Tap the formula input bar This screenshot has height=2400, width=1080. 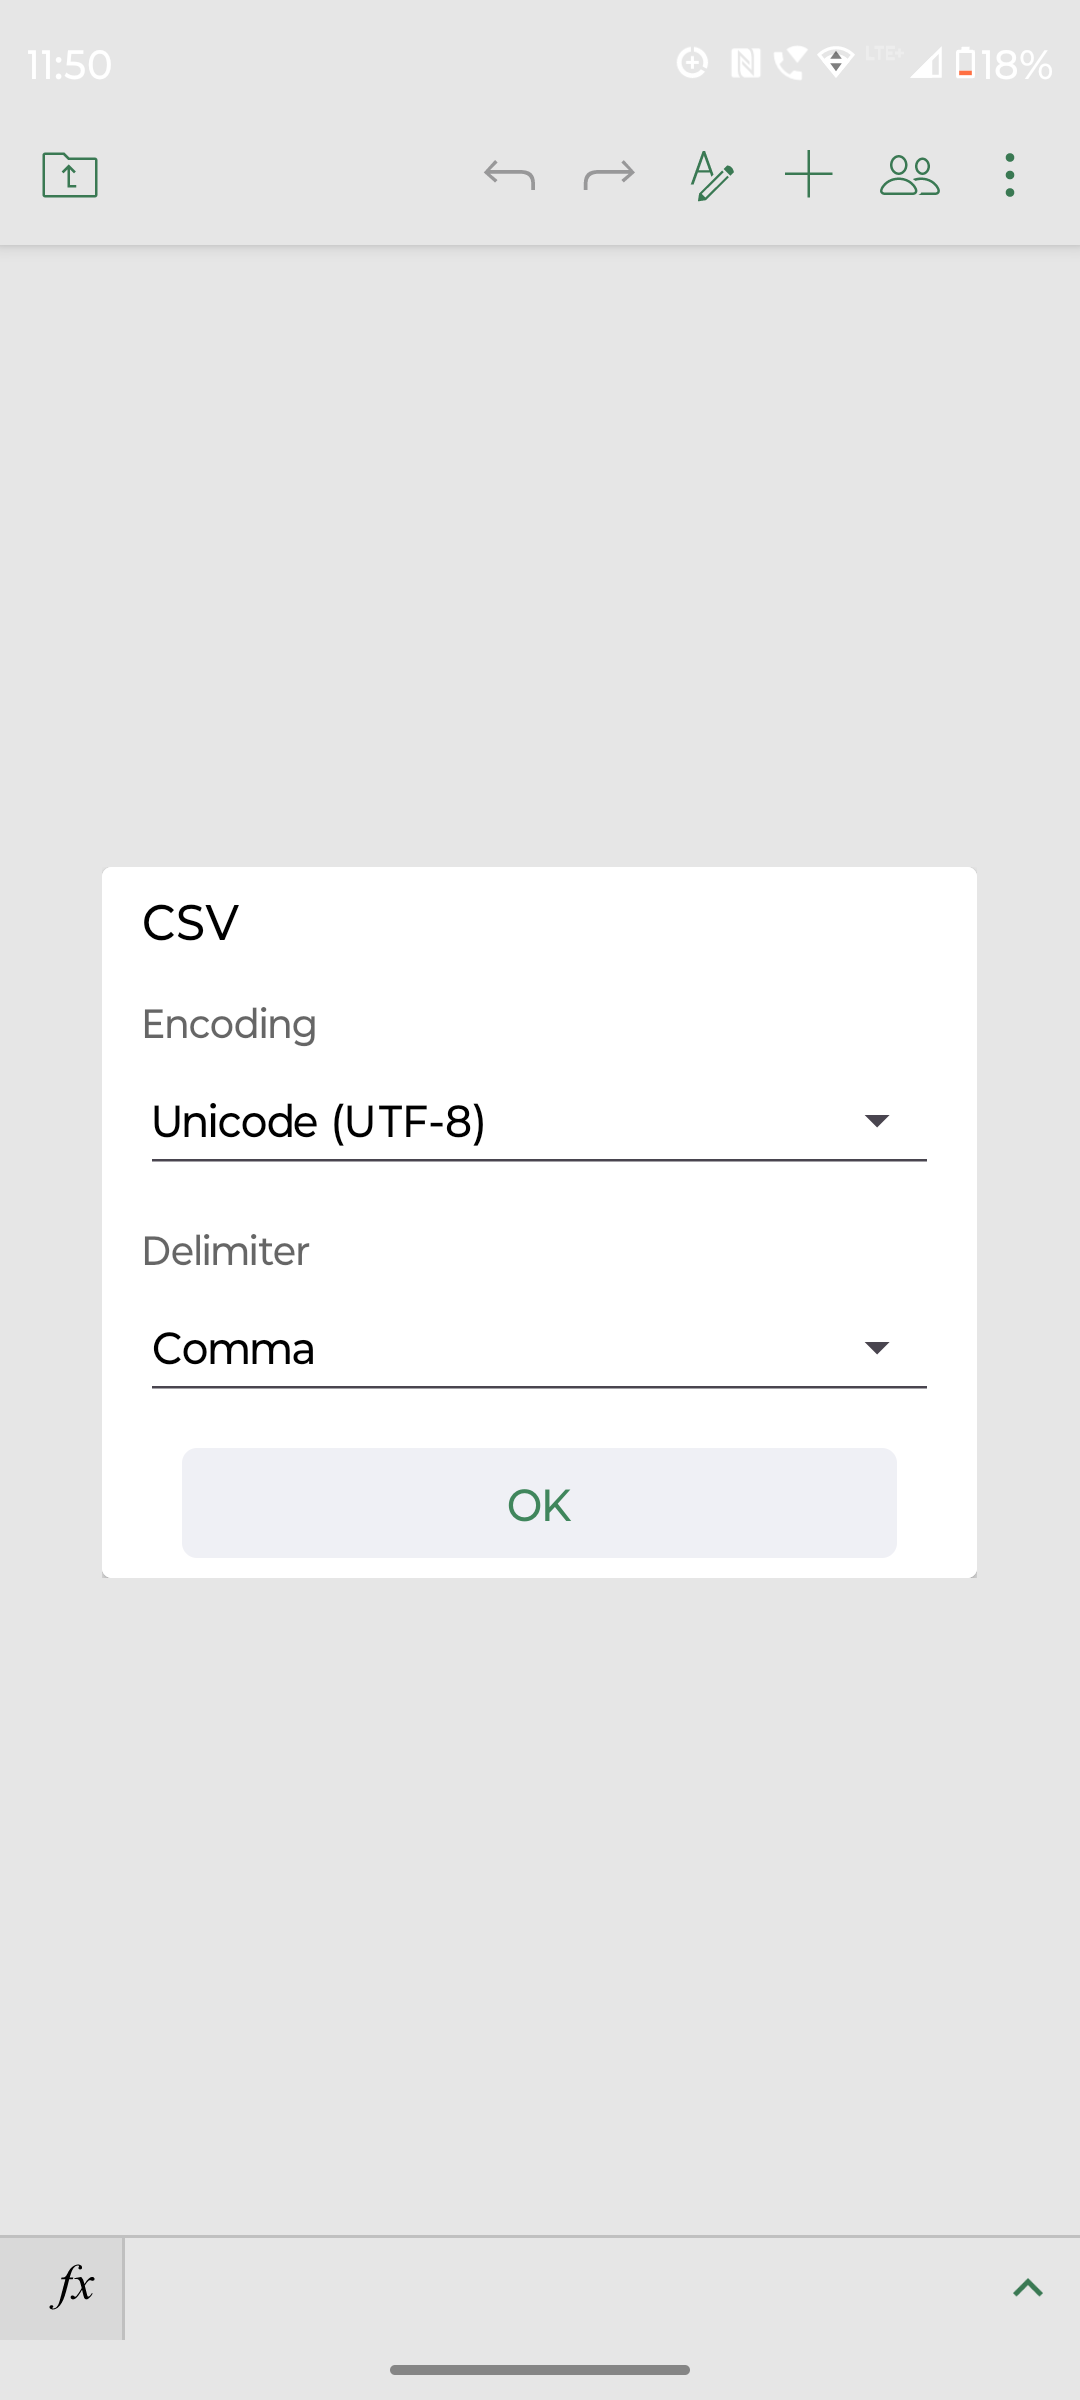tap(560, 2288)
